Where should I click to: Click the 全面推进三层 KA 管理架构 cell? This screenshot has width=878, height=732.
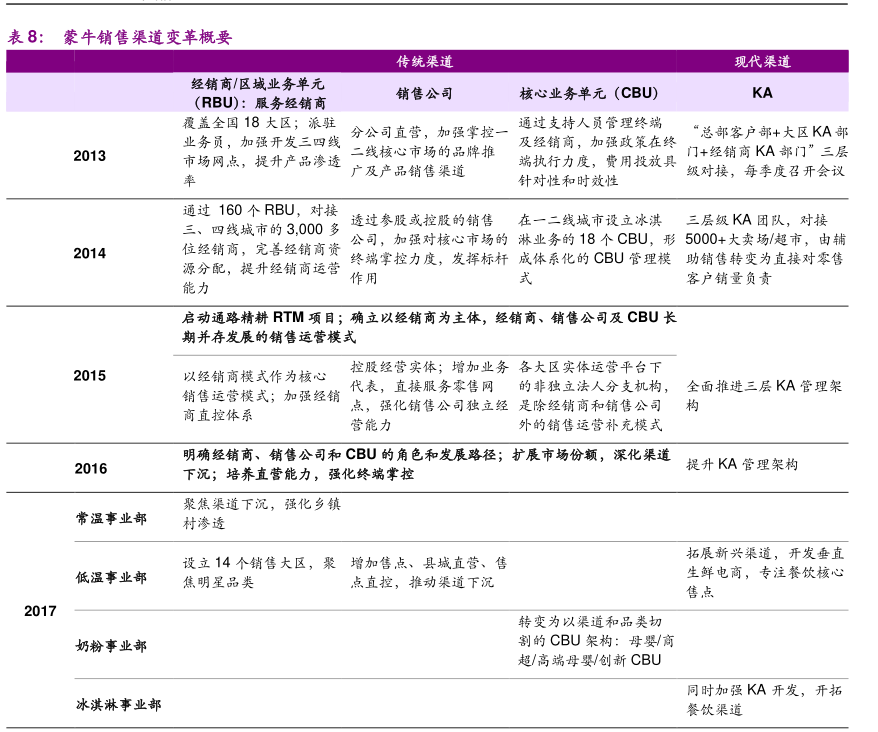[764, 395]
